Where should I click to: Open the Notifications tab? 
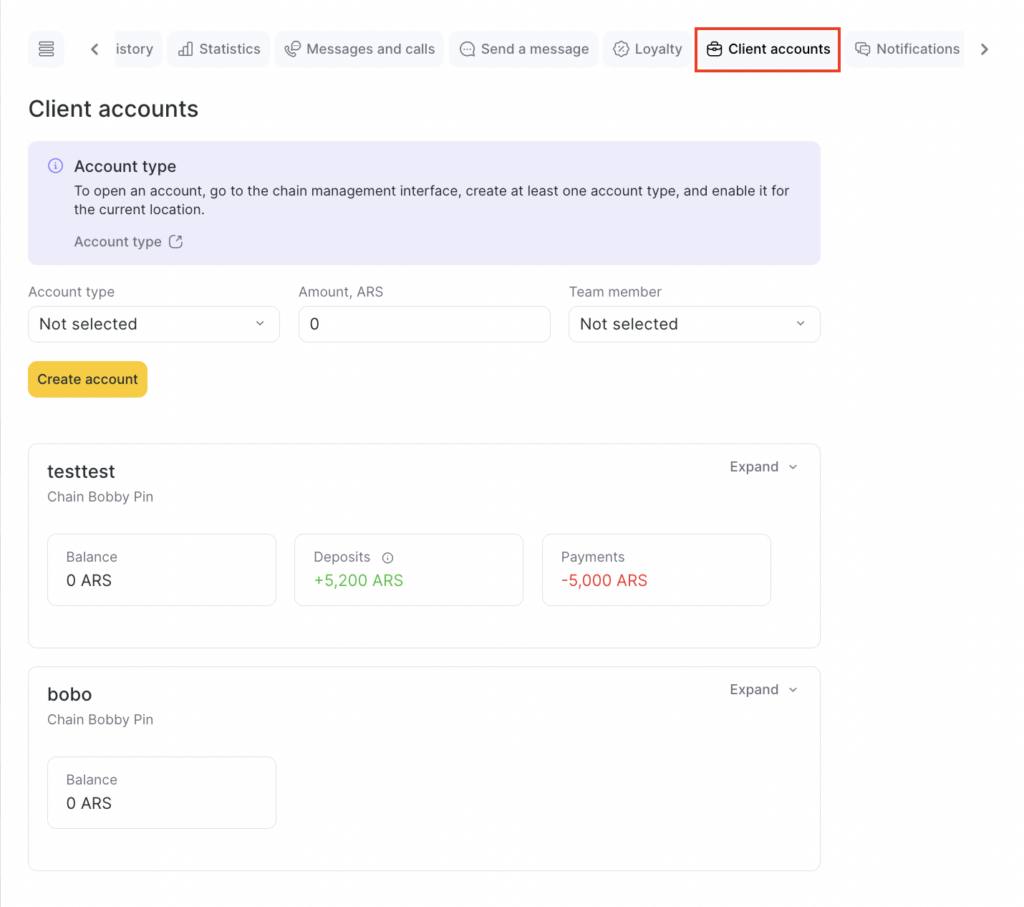pyautogui.click(x=906, y=49)
